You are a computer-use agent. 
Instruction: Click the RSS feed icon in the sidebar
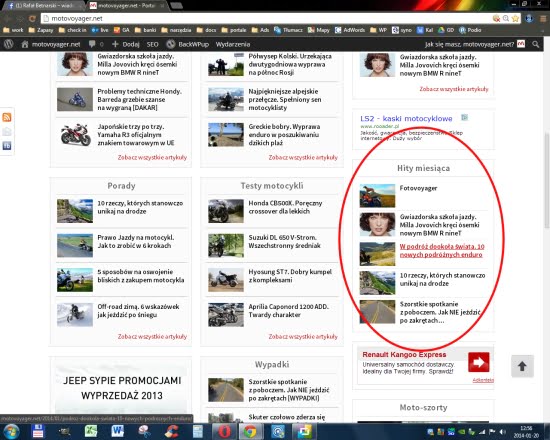click(x=7, y=117)
